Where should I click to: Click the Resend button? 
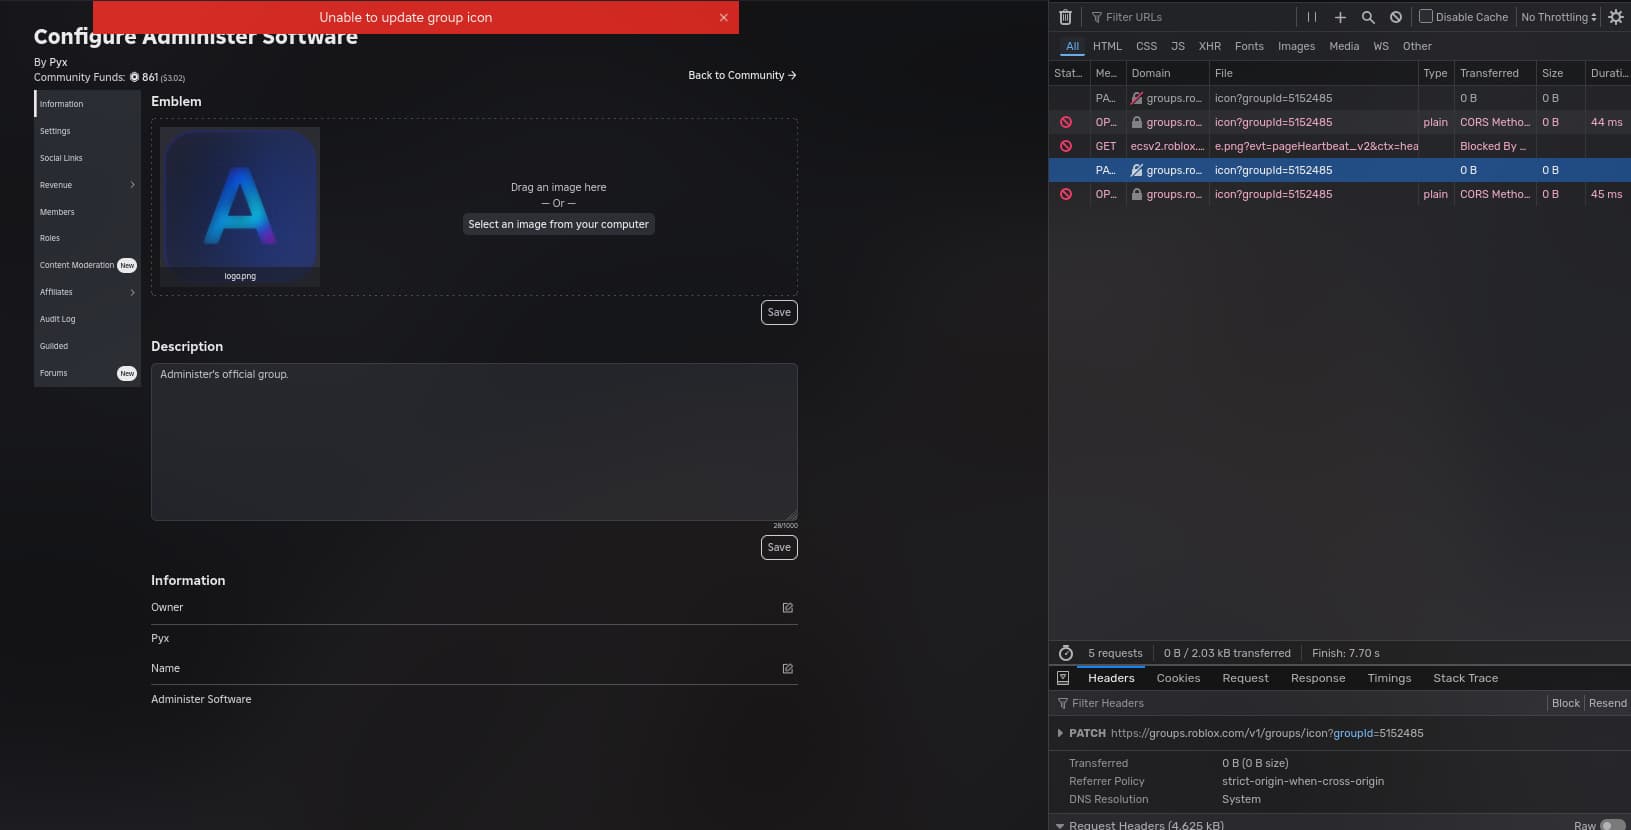point(1607,703)
